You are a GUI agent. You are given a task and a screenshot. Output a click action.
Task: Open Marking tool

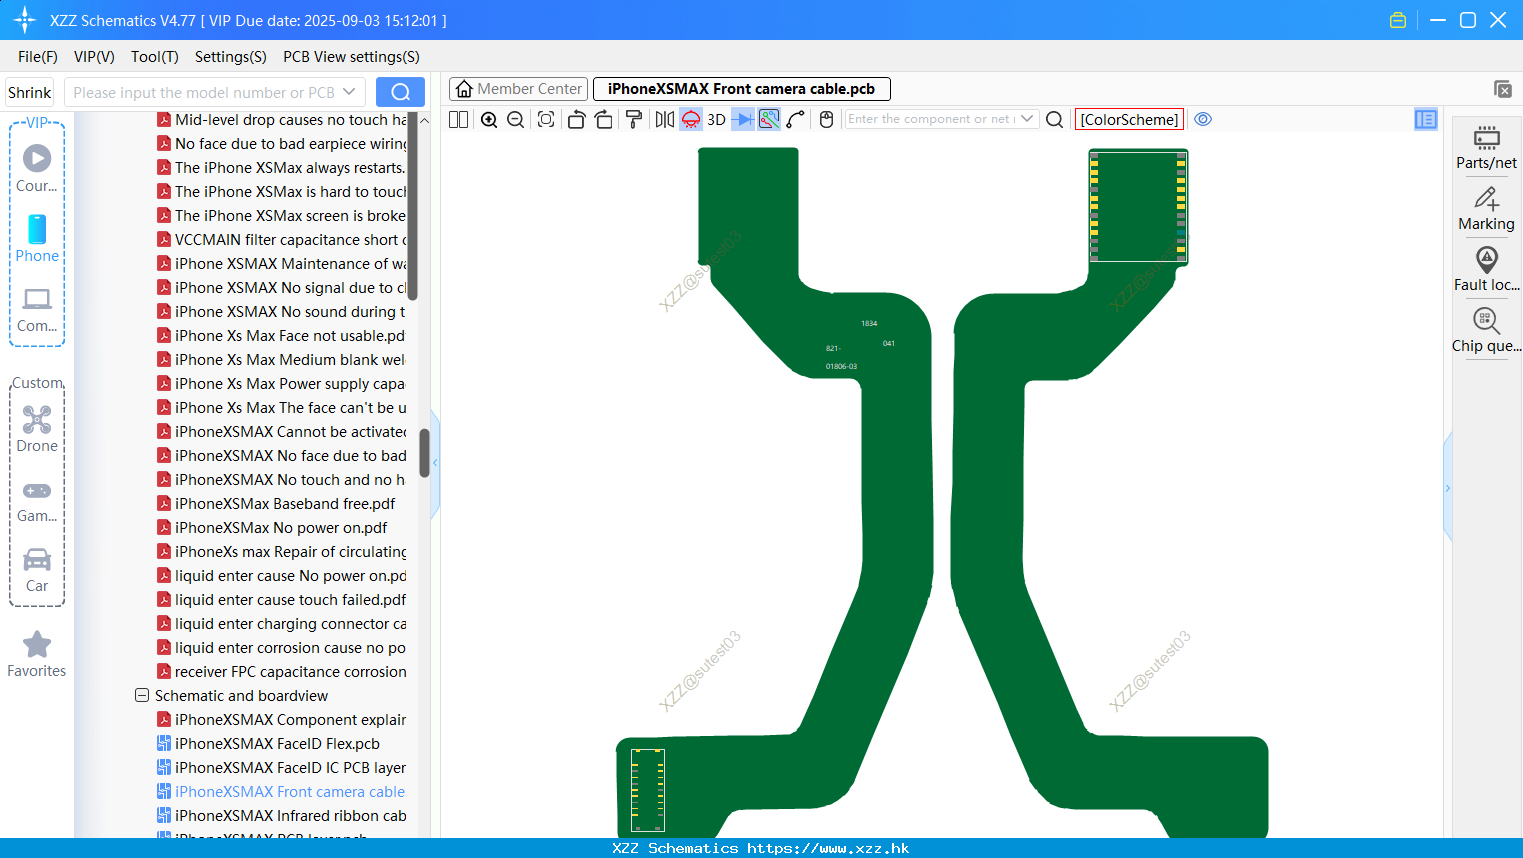click(x=1486, y=209)
